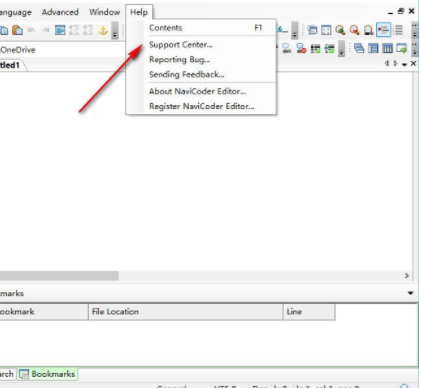421x388 pixels.
Task: Minimize the application window
Action: point(390,12)
